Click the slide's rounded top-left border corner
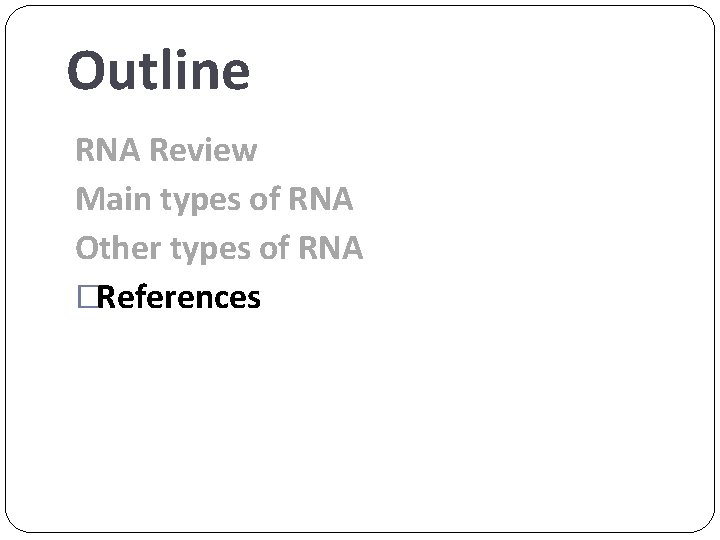Screen dimensions: 720x540 [14, 14]
